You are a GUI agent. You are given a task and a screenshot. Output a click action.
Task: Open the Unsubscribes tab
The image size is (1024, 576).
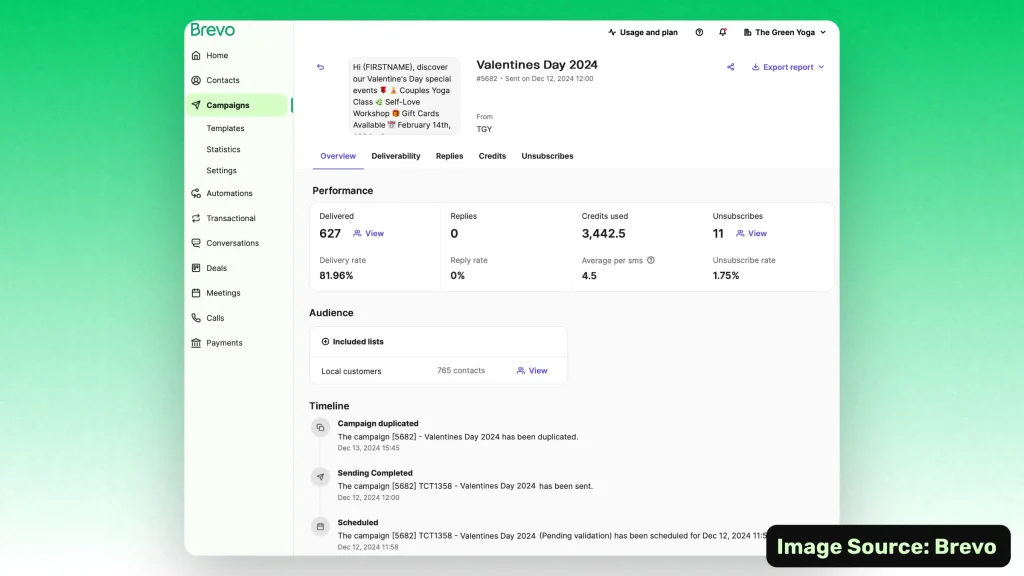tap(547, 156)
